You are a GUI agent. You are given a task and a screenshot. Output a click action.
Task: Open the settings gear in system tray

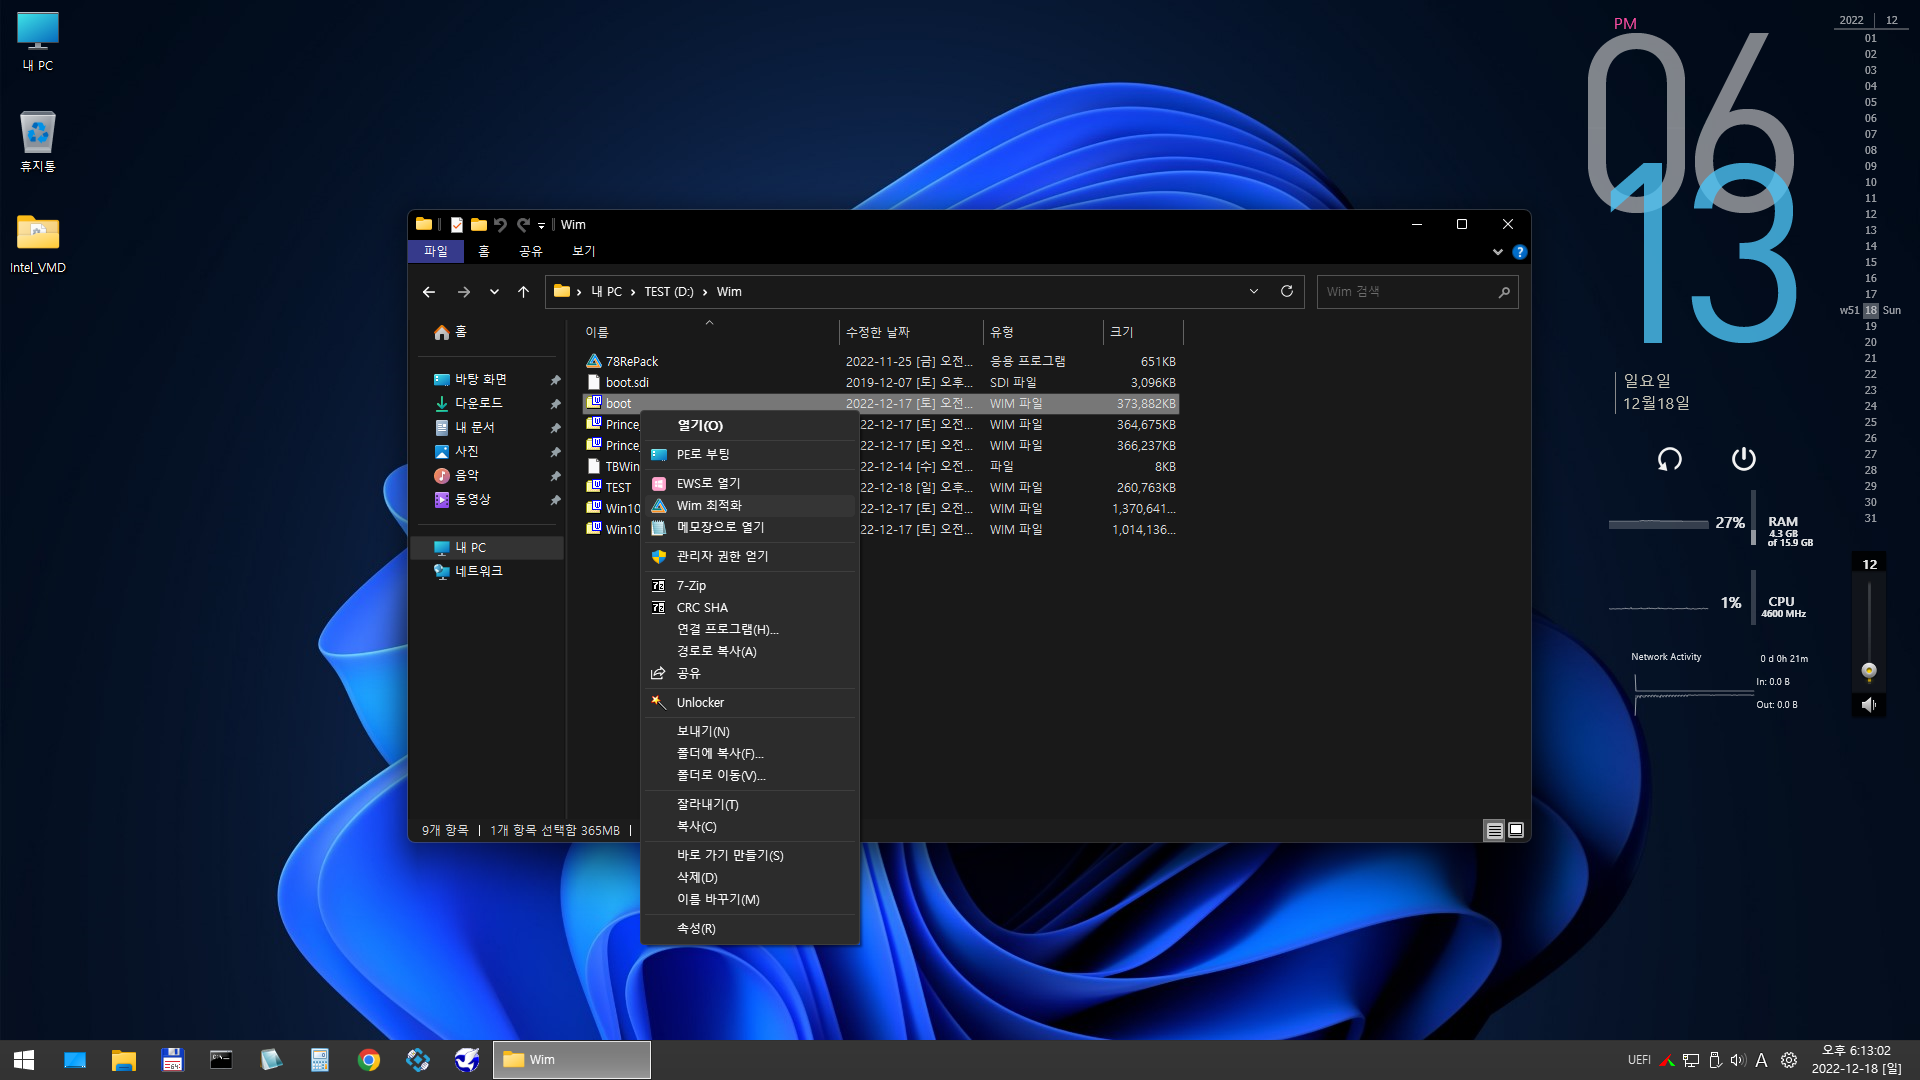point(1789,1060)
